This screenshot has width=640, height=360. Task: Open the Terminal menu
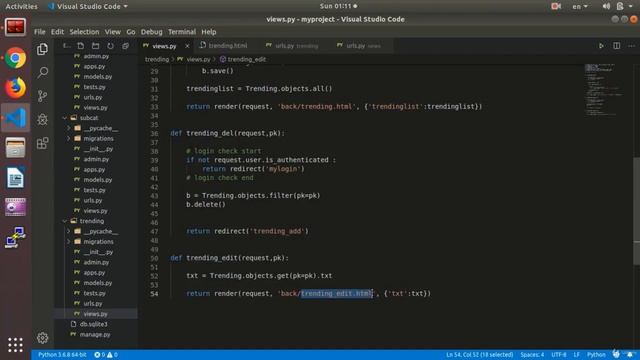[x=182, y=32]
